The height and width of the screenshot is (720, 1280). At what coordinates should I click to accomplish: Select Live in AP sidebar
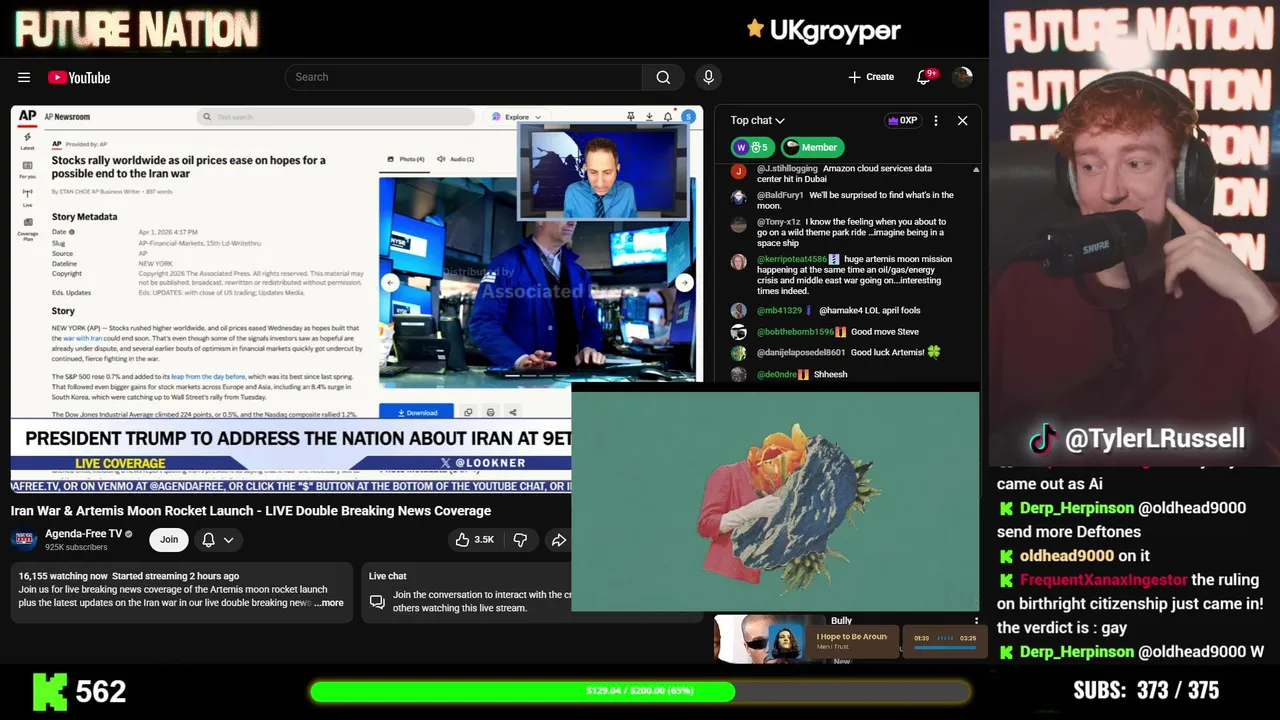point(27,197)
